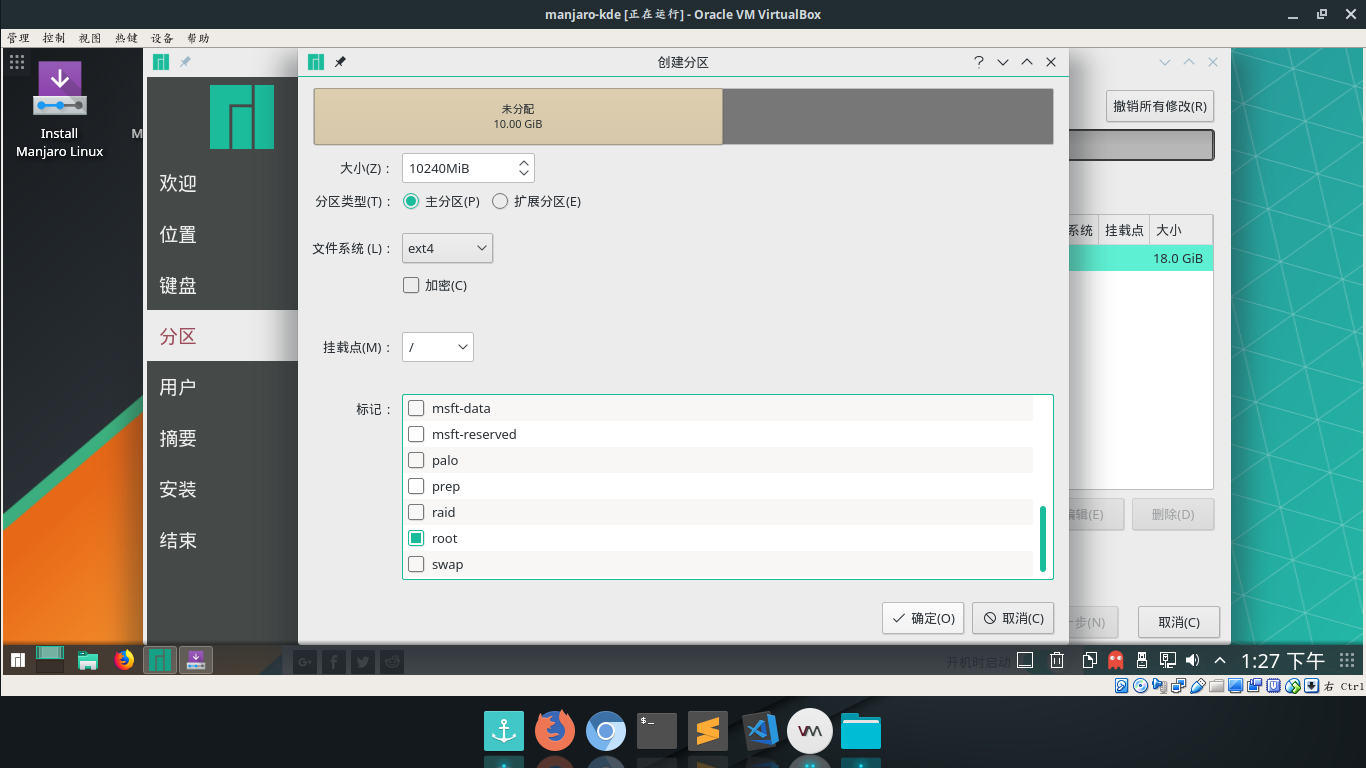Screen dimensions: 1366x768
Task: Open 视图 menu in VirtualBox
Action: coord(90,38)
